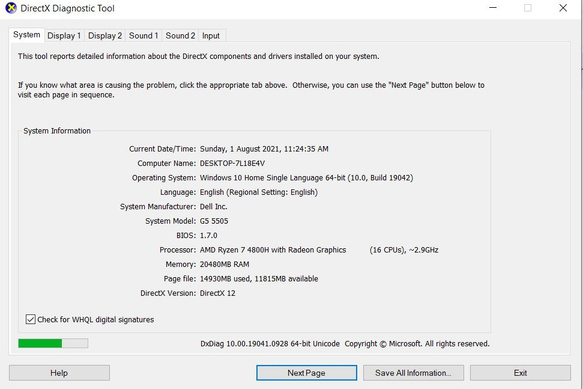Select computer name DESKTOP-7L18E4V
Viewport: 583px width, 389px height.
click(x=232, y=163)
